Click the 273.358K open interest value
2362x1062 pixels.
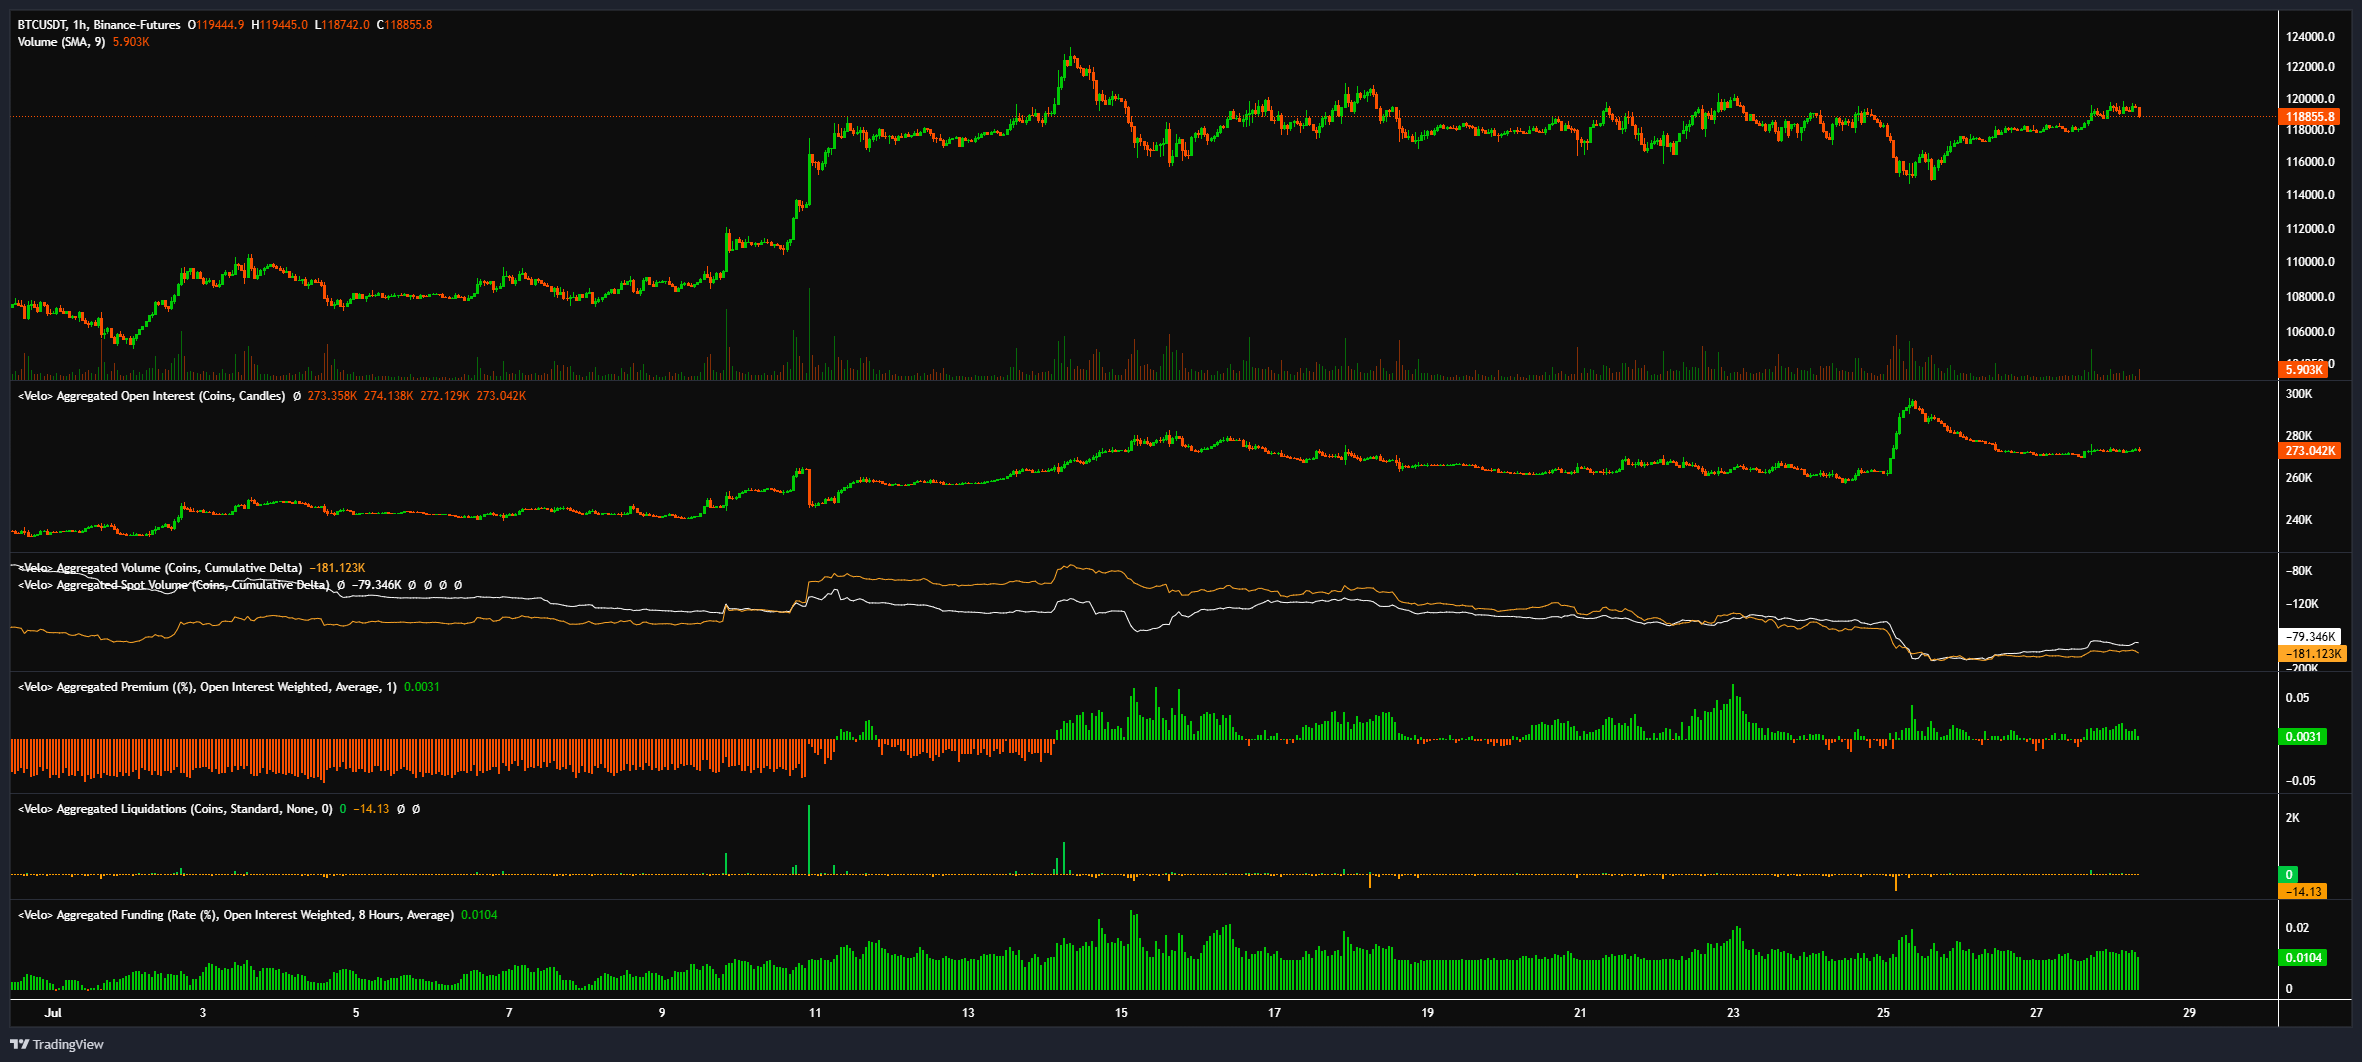[x=332, y=396]
